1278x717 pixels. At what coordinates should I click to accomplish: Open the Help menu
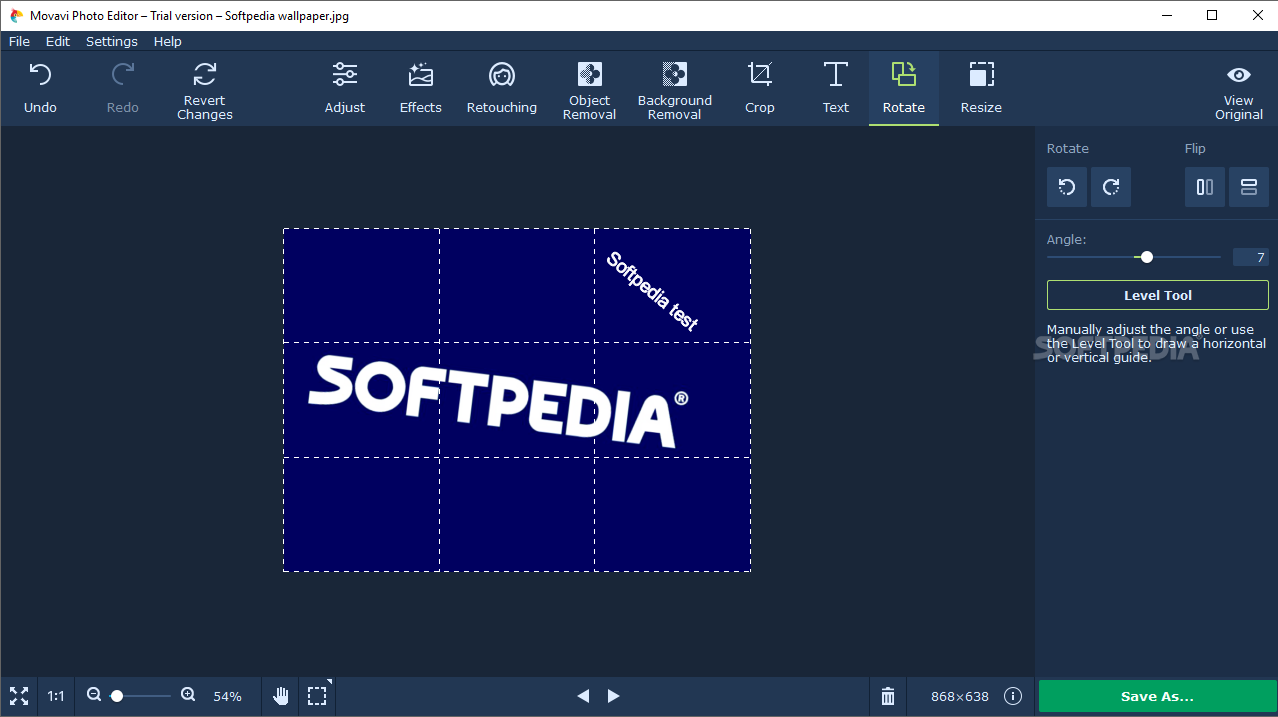coord(168,41)
